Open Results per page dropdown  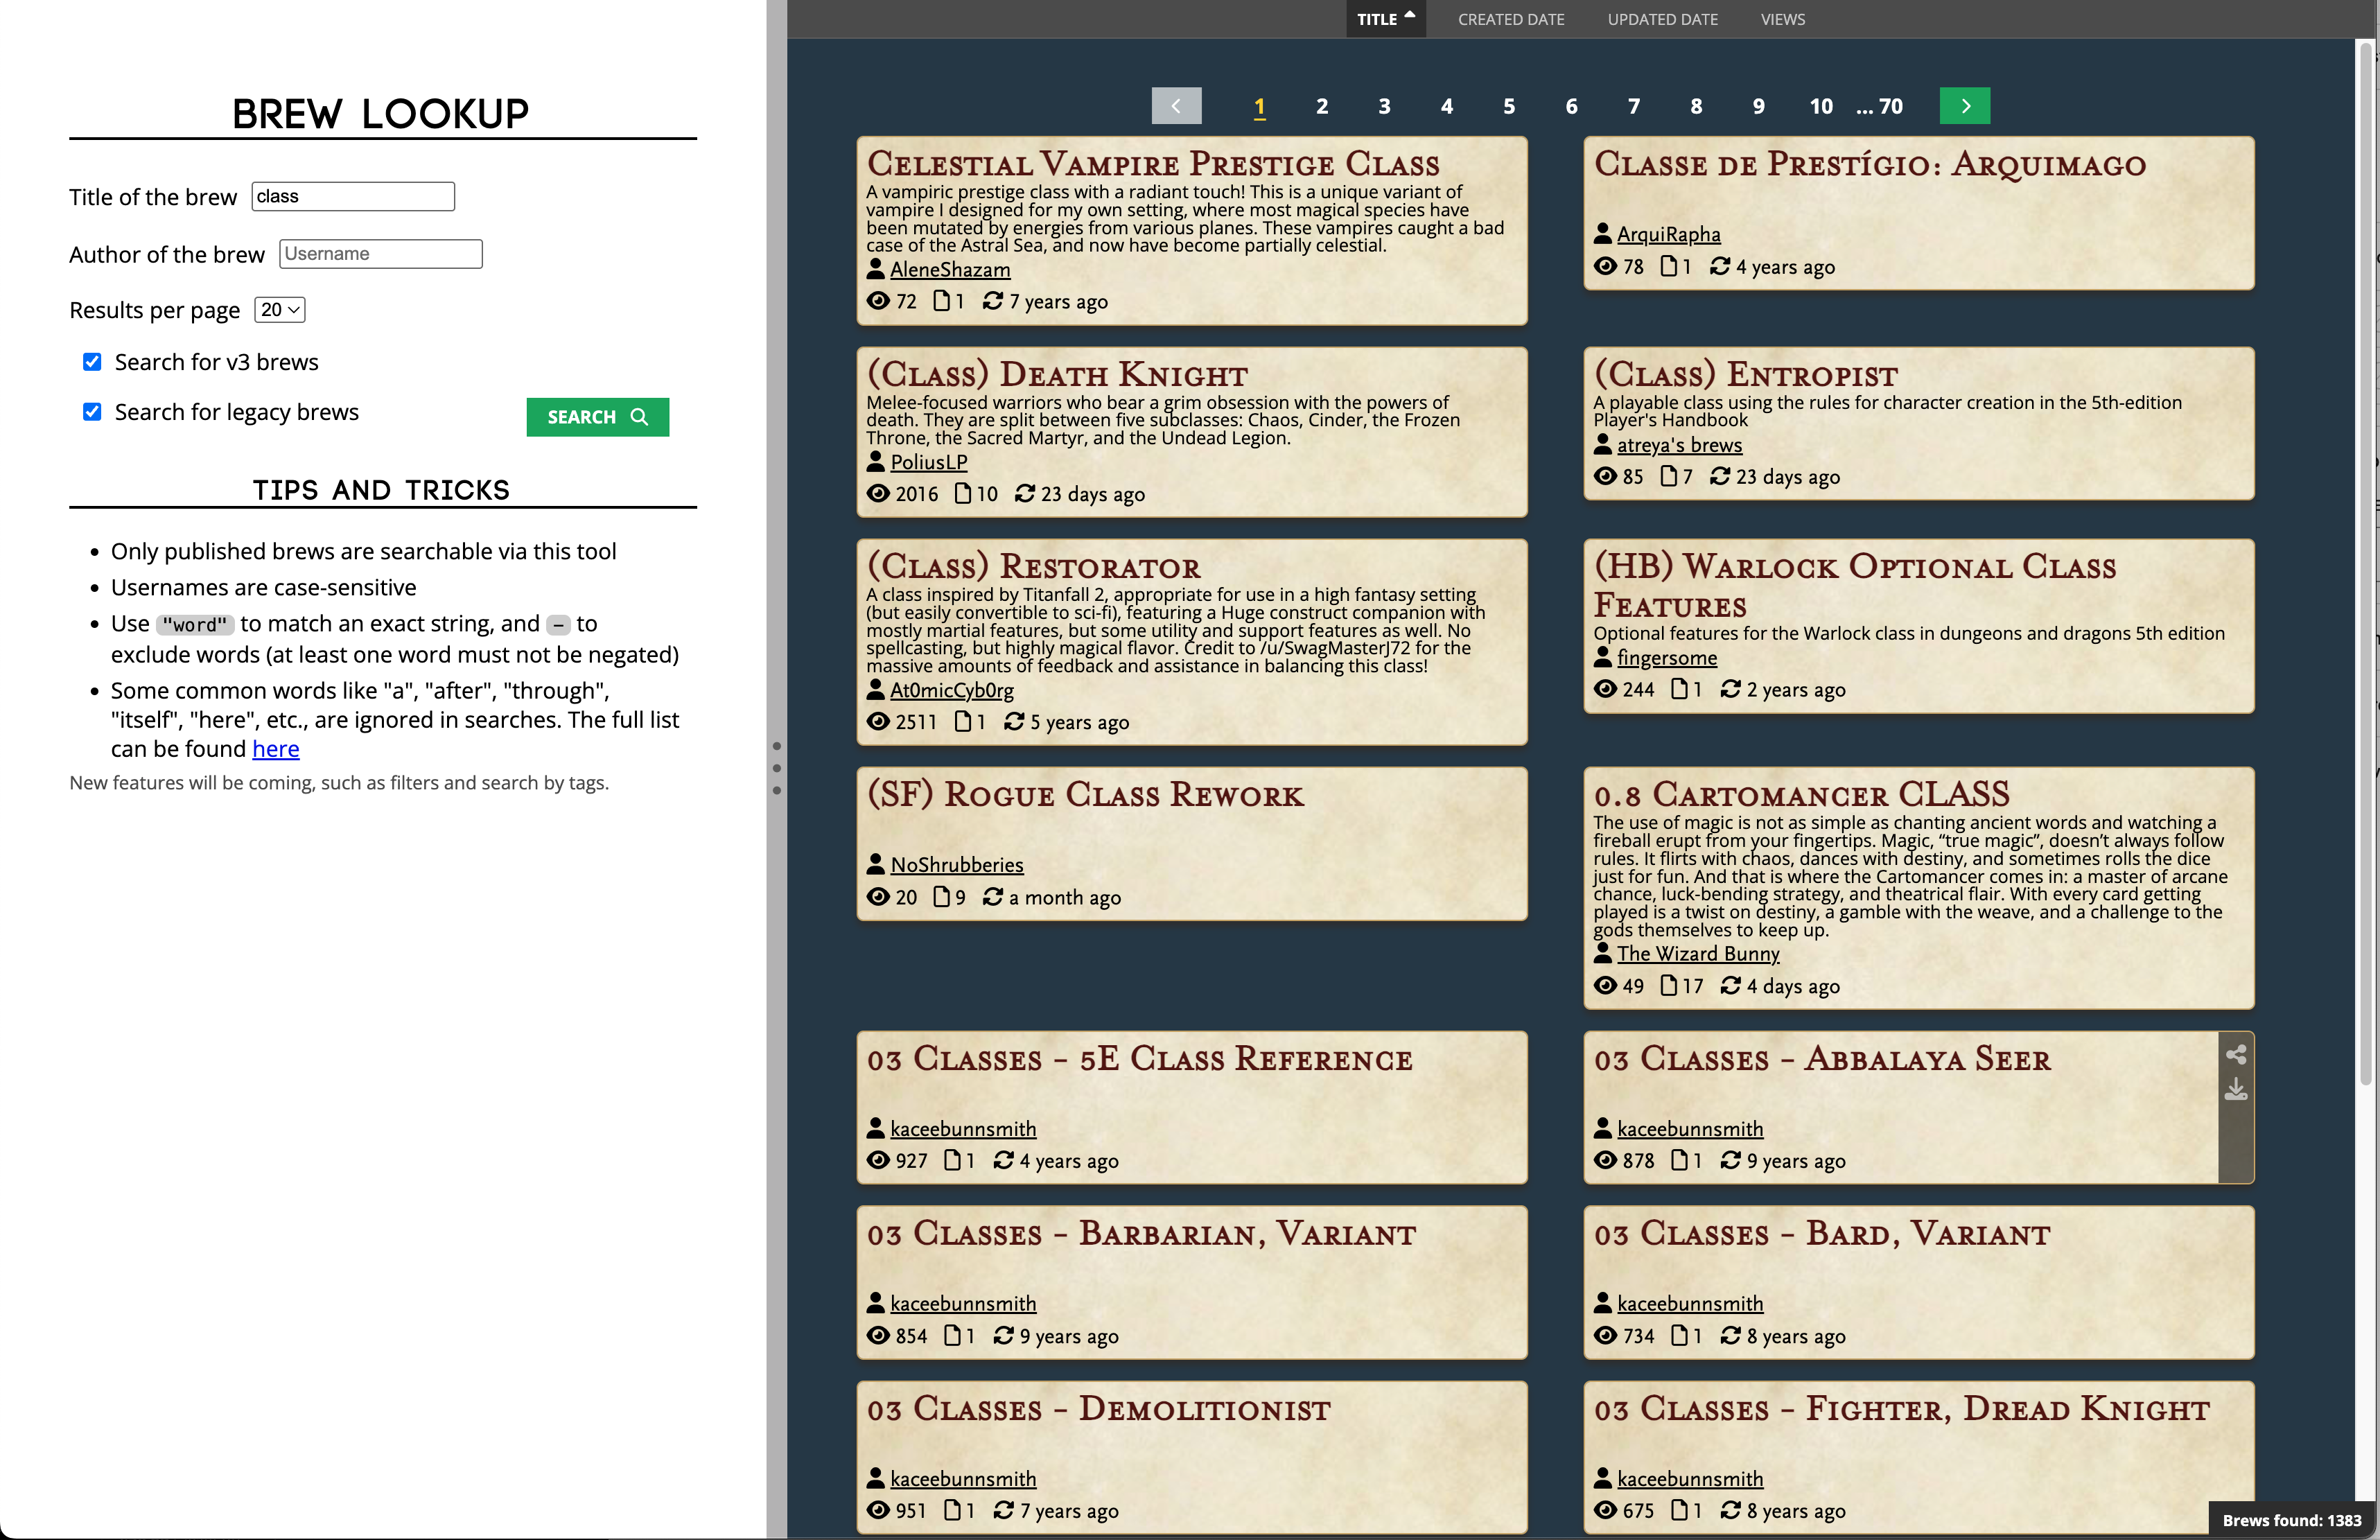tap(280, 310)
